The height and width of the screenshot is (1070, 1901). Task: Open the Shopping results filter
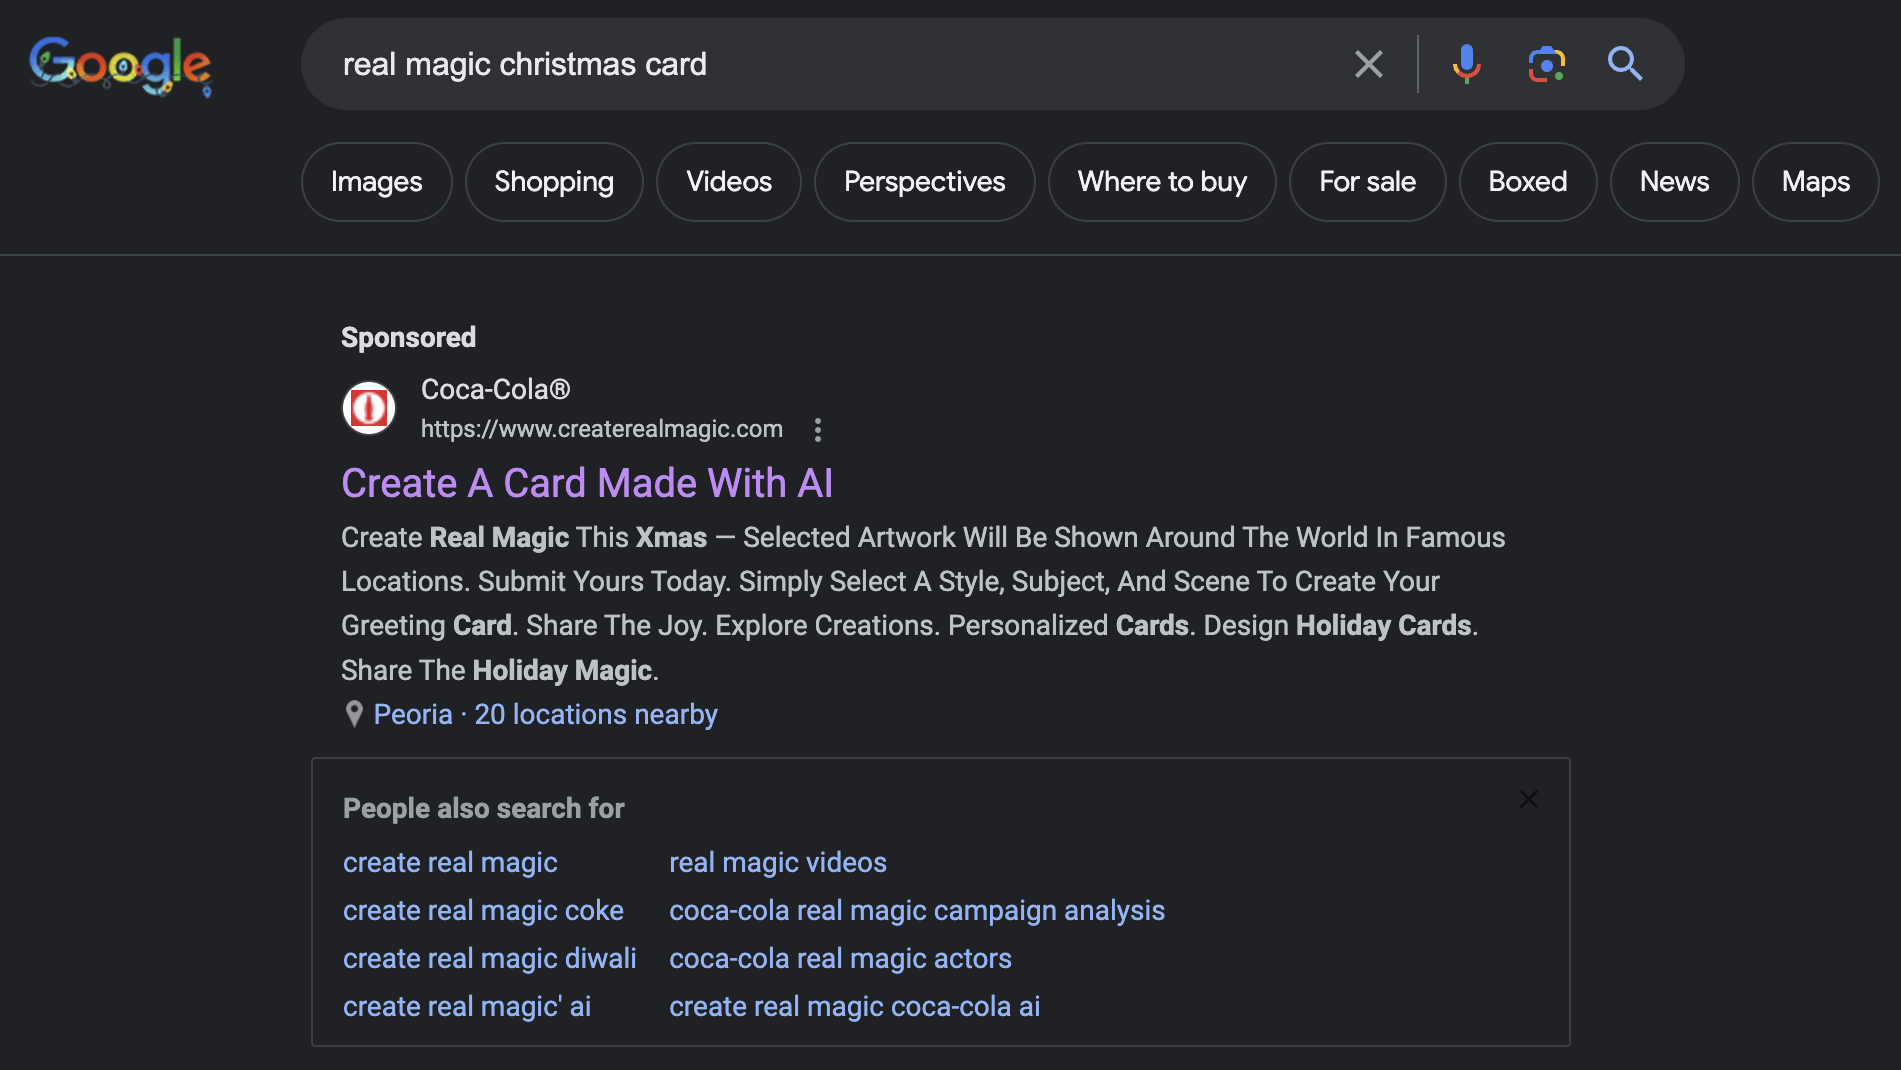tap(554, 181)
